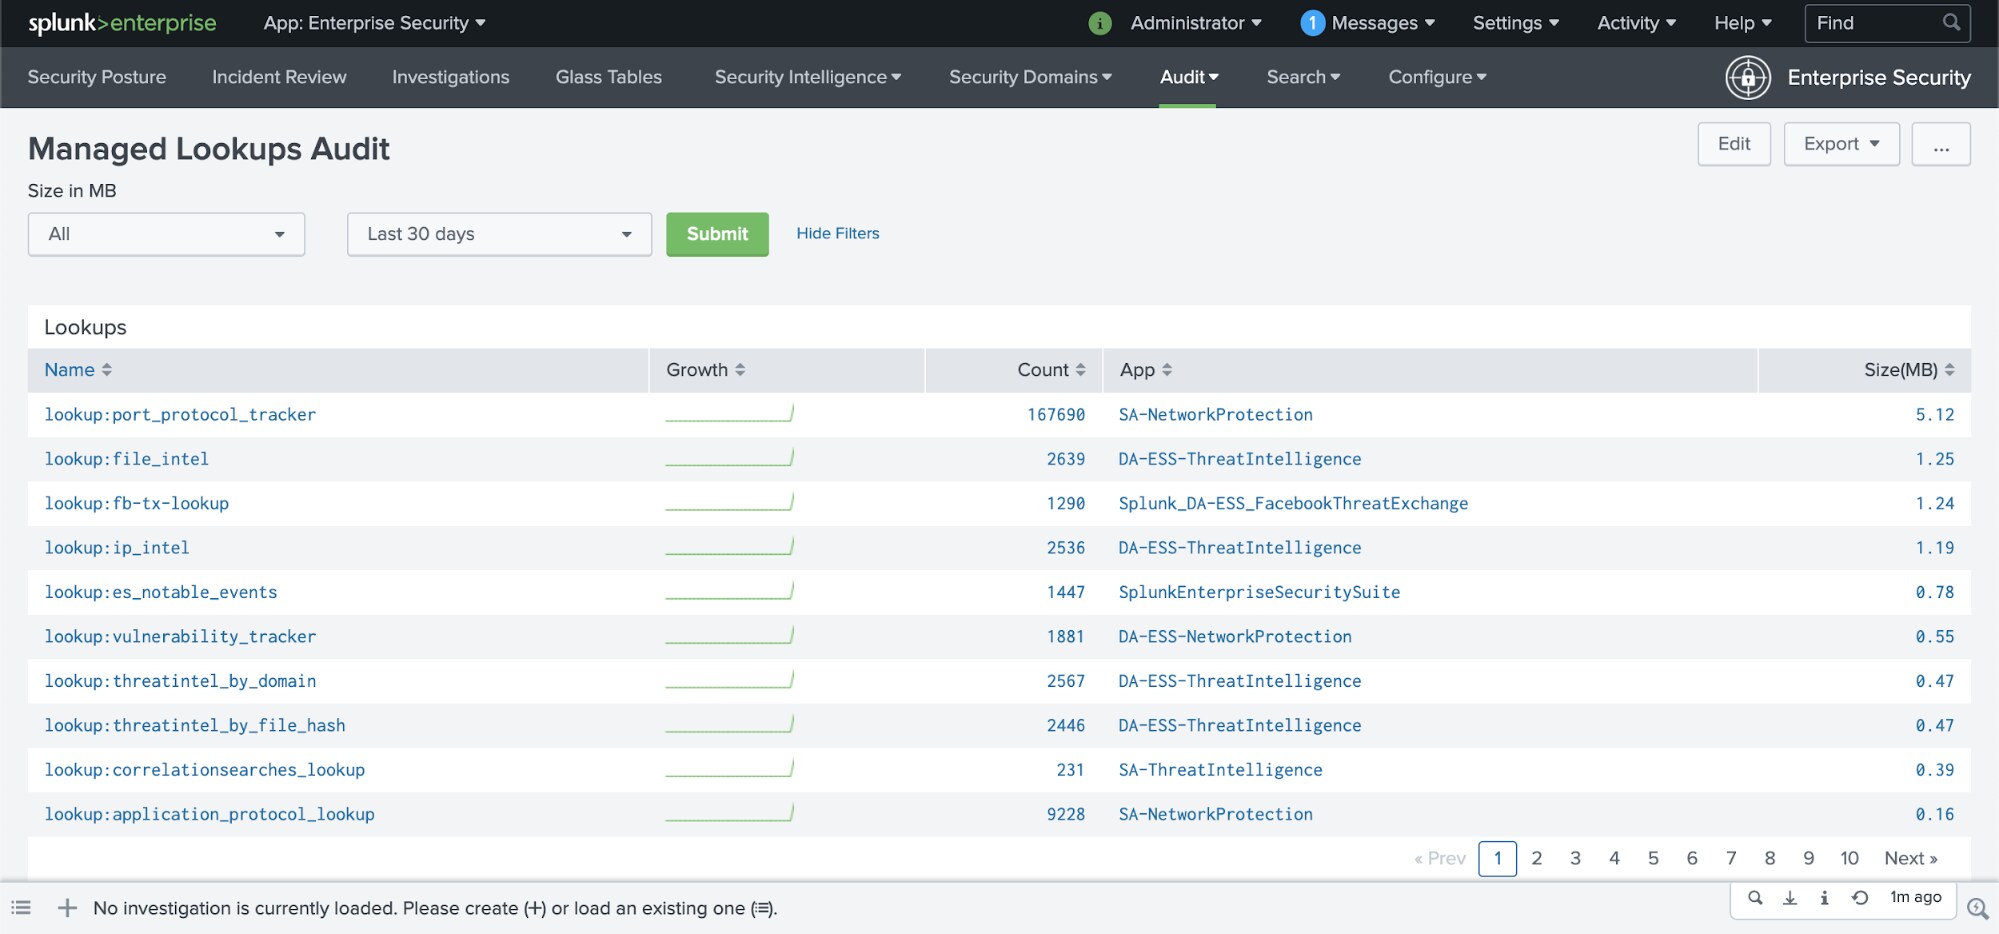The image size is (1999, 934).
Task: Expand Security Intelligence menu
Action: [808, 77]
